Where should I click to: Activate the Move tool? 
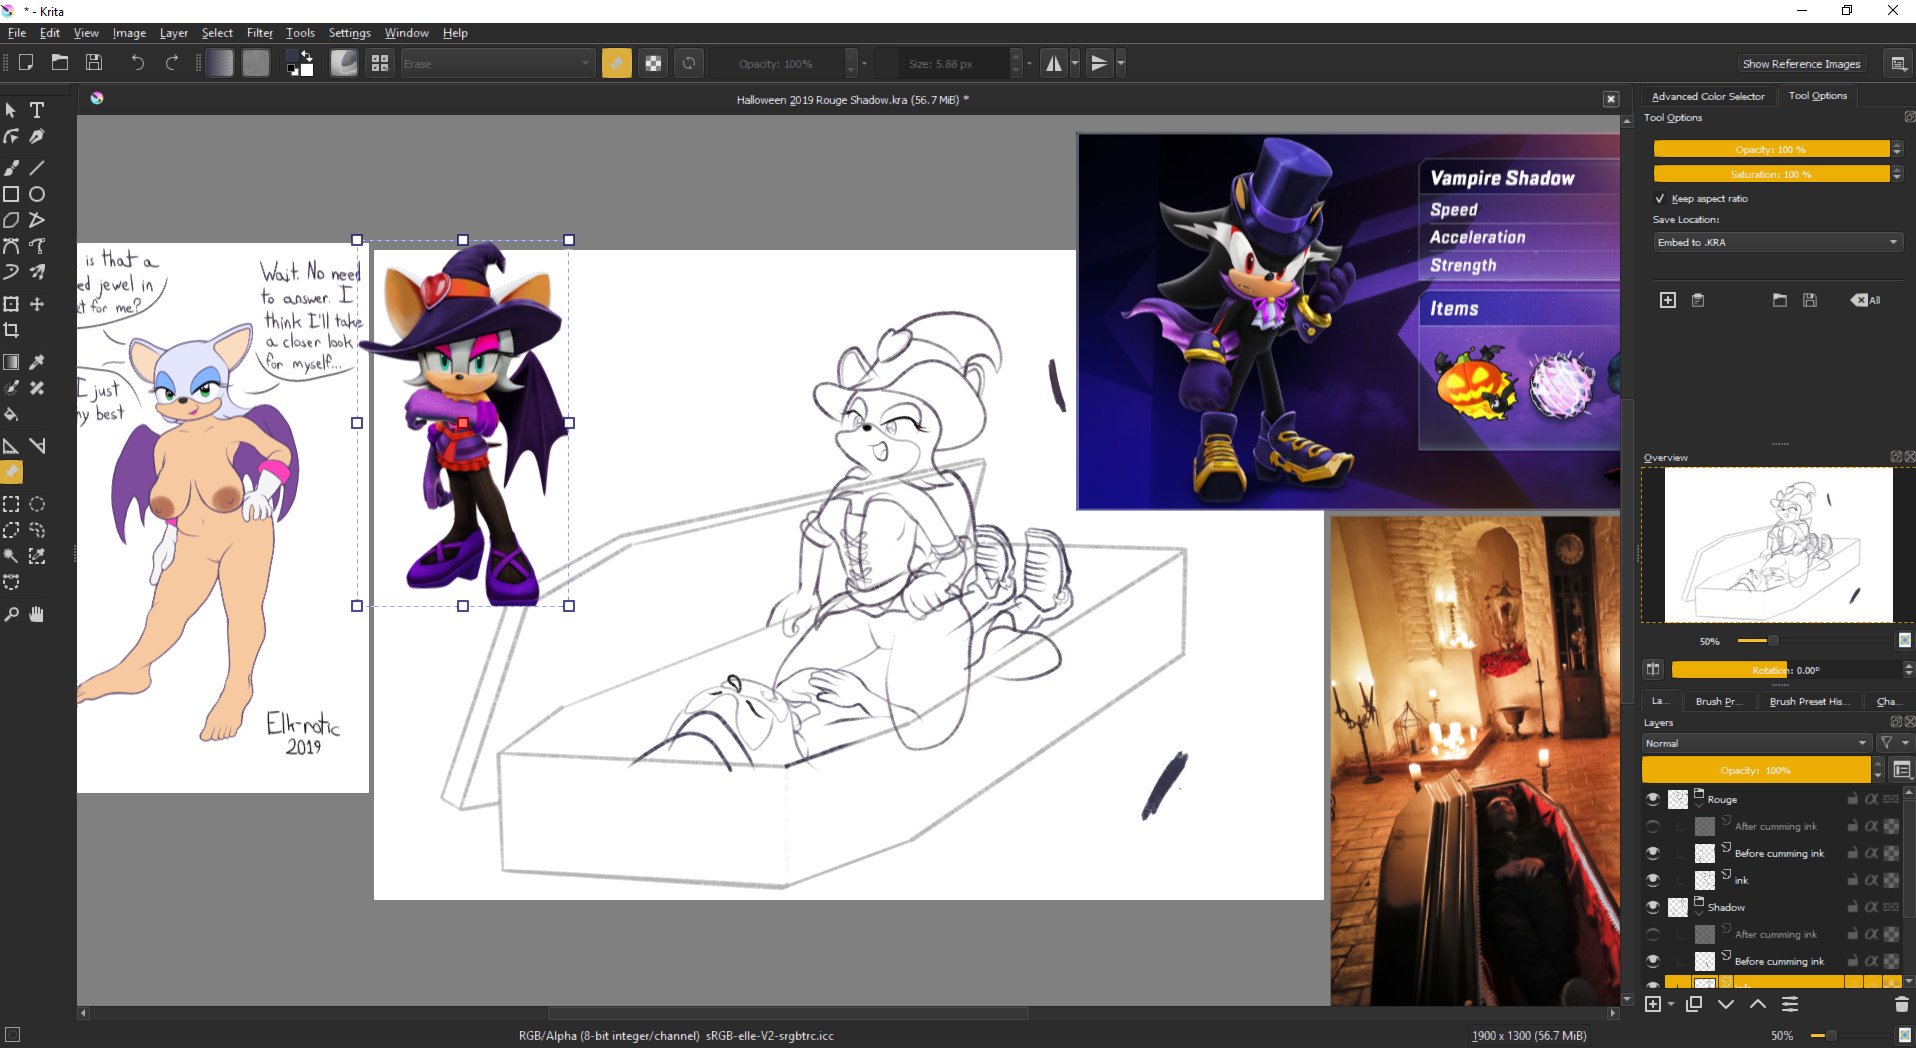click(37, 304)
